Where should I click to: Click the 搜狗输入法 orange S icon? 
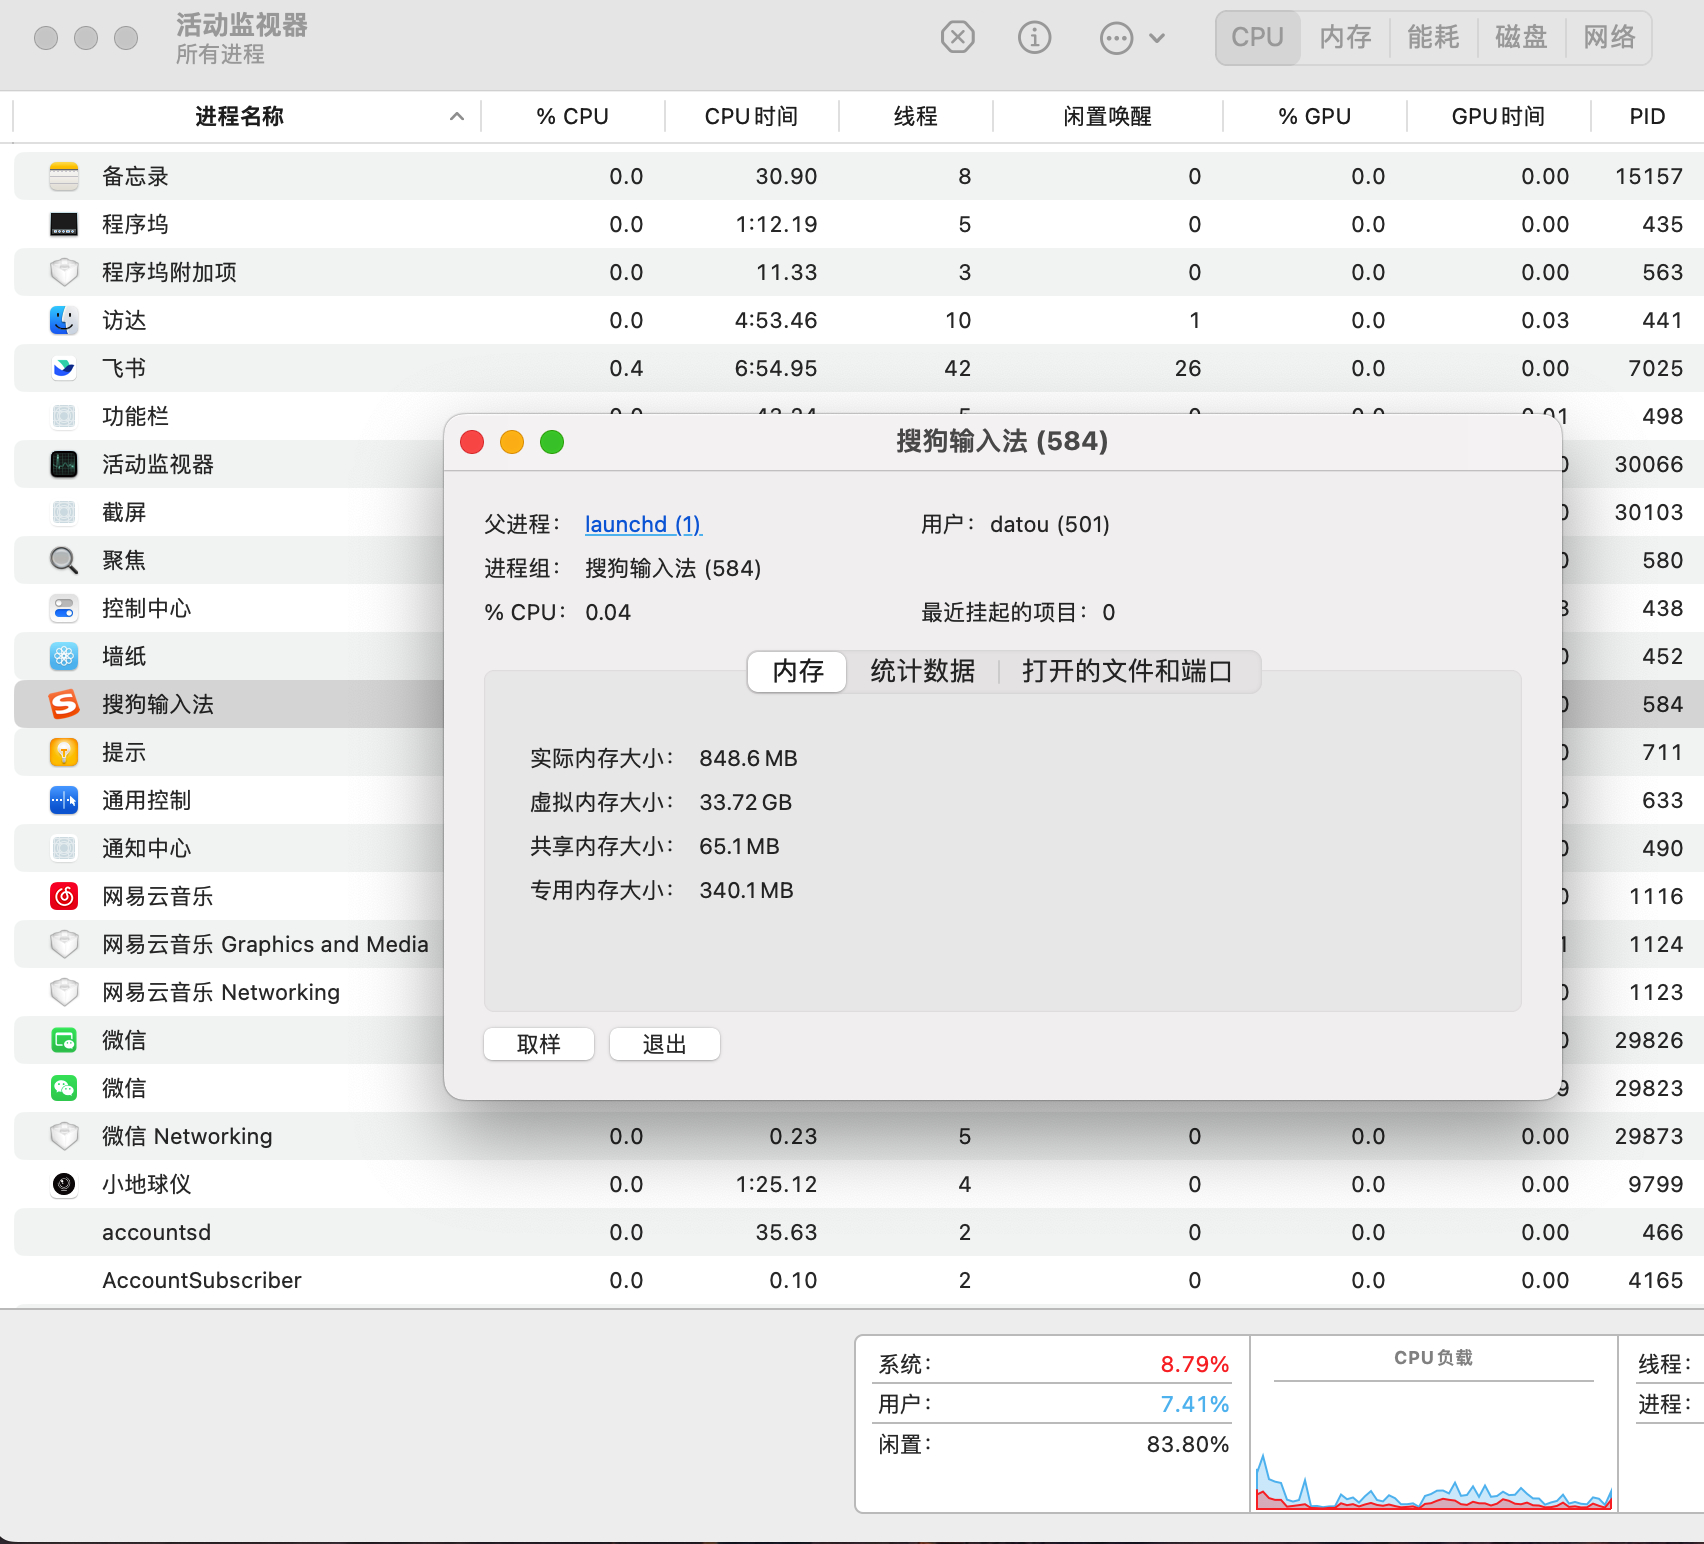[64, 704]
